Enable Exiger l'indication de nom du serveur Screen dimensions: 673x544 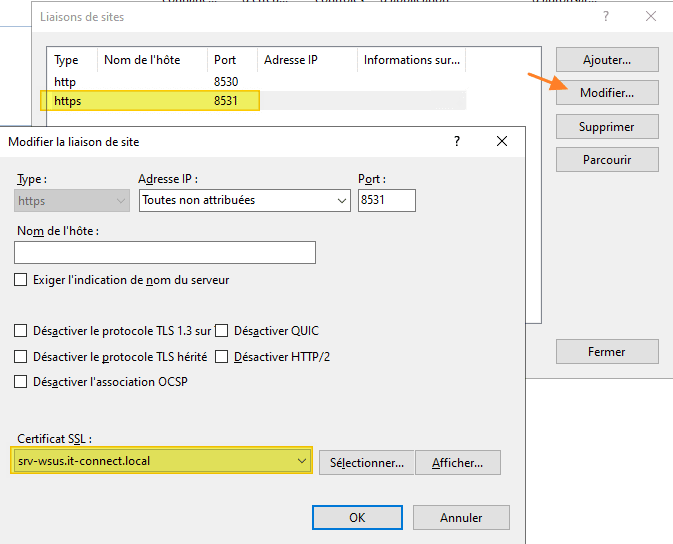pyautogui.click(x=21, y=280)
